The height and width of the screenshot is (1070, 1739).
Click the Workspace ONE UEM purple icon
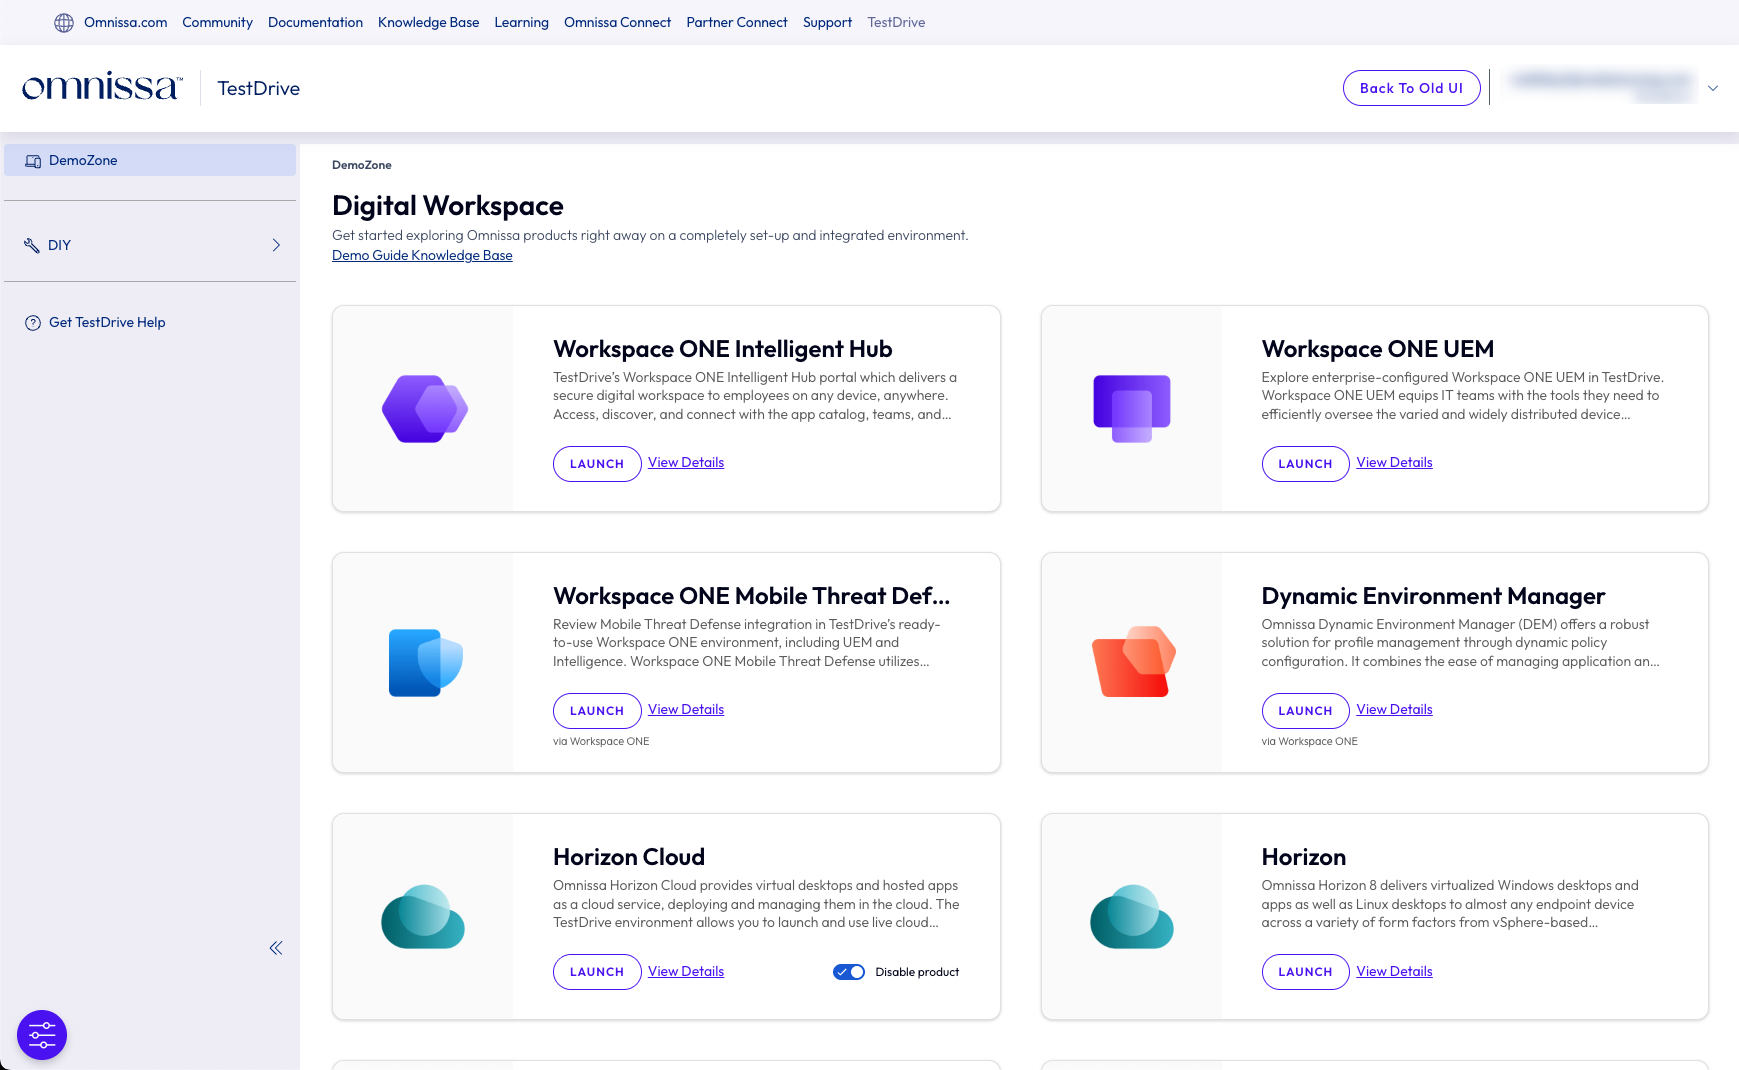pos(1131,408)
